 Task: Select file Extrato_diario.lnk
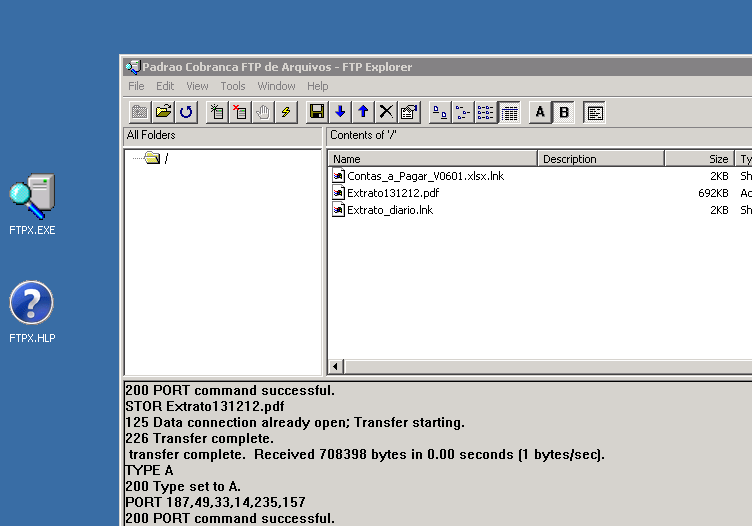[x=390, y=210]
